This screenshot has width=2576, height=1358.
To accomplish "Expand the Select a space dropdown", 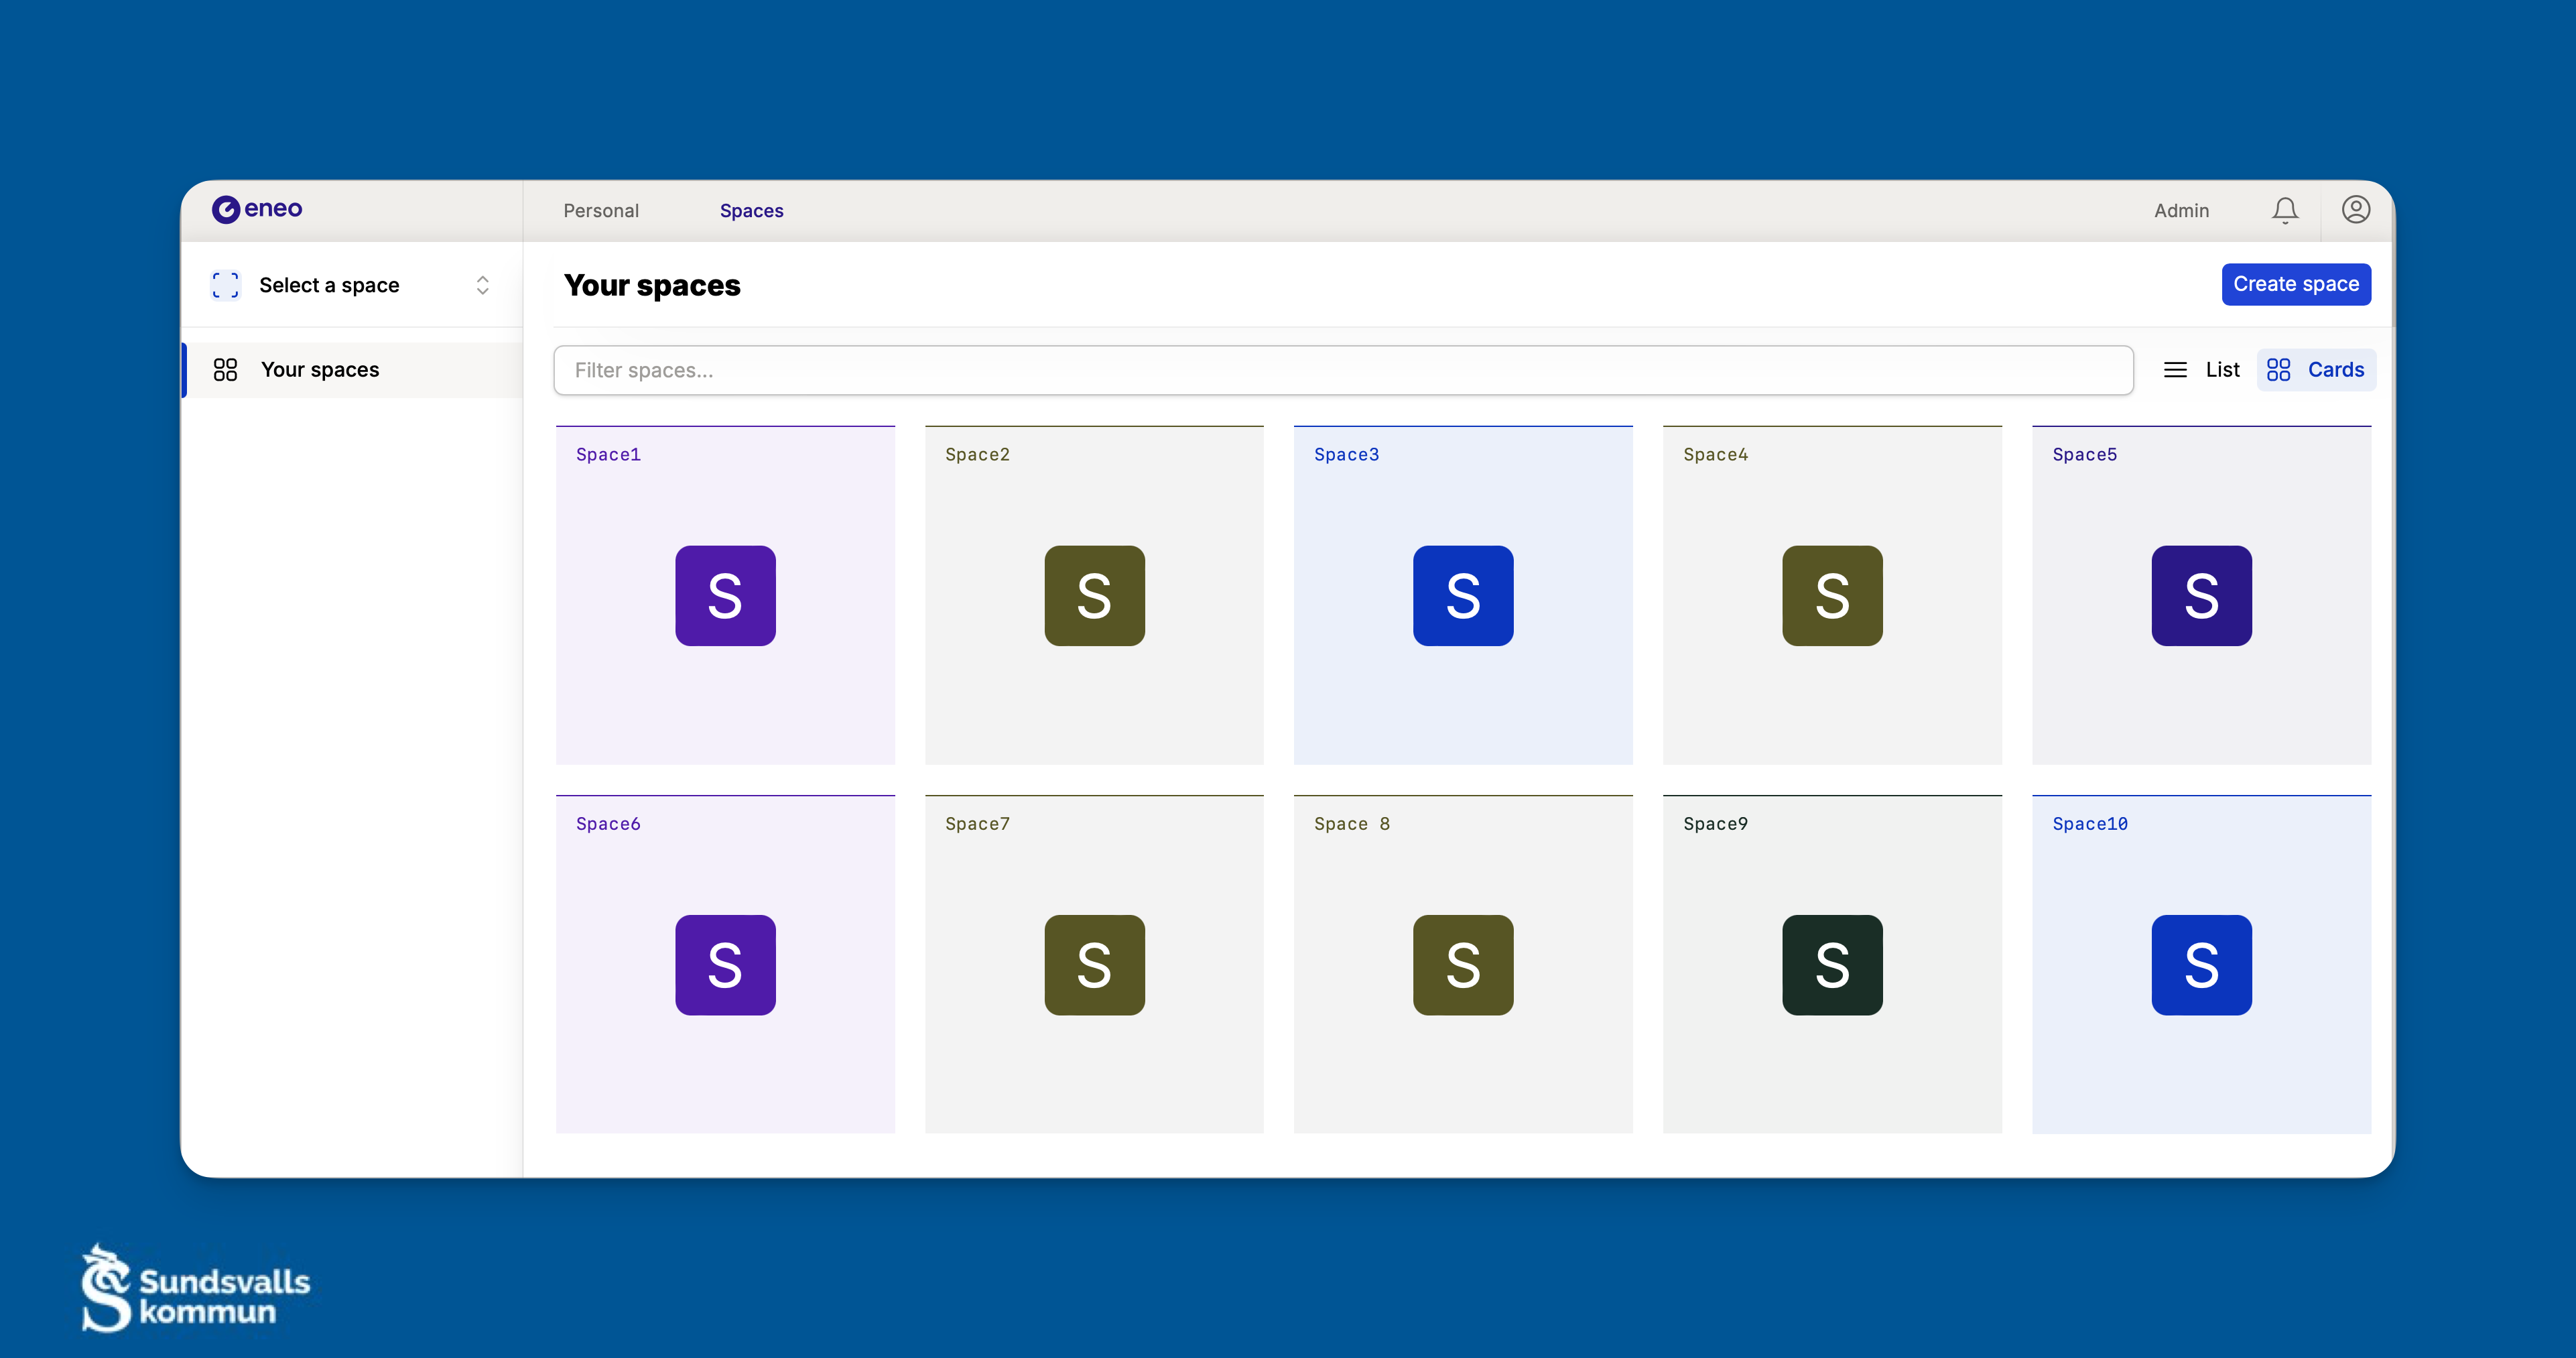I will click(x=329, y=285).
